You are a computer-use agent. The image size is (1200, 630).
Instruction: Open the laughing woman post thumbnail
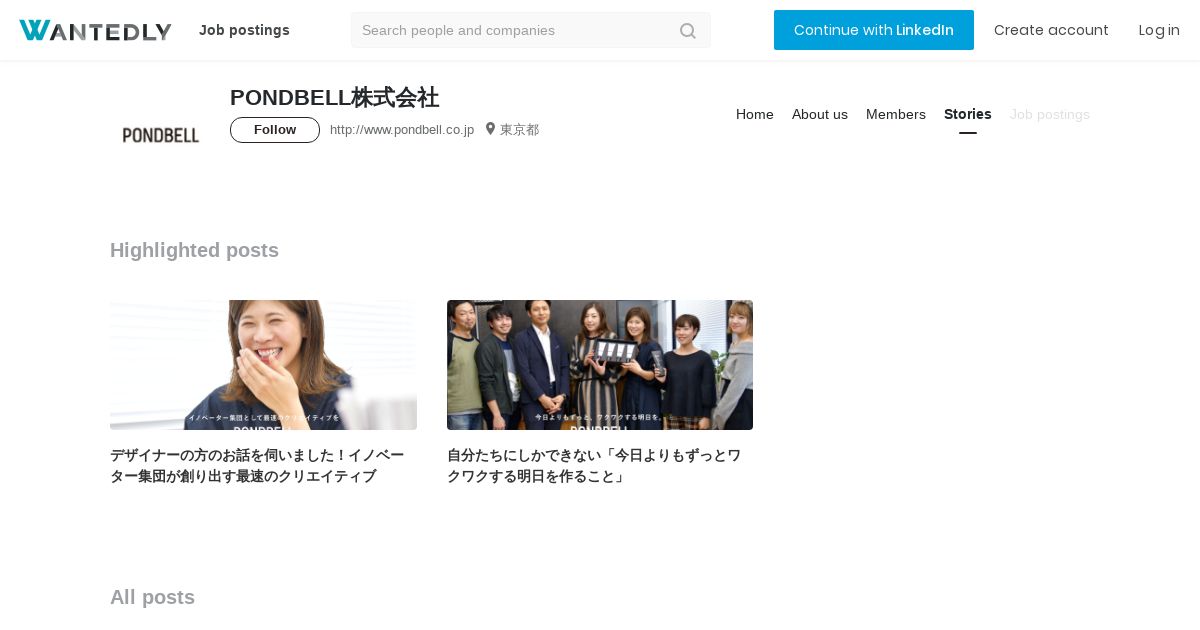(263, 365)
